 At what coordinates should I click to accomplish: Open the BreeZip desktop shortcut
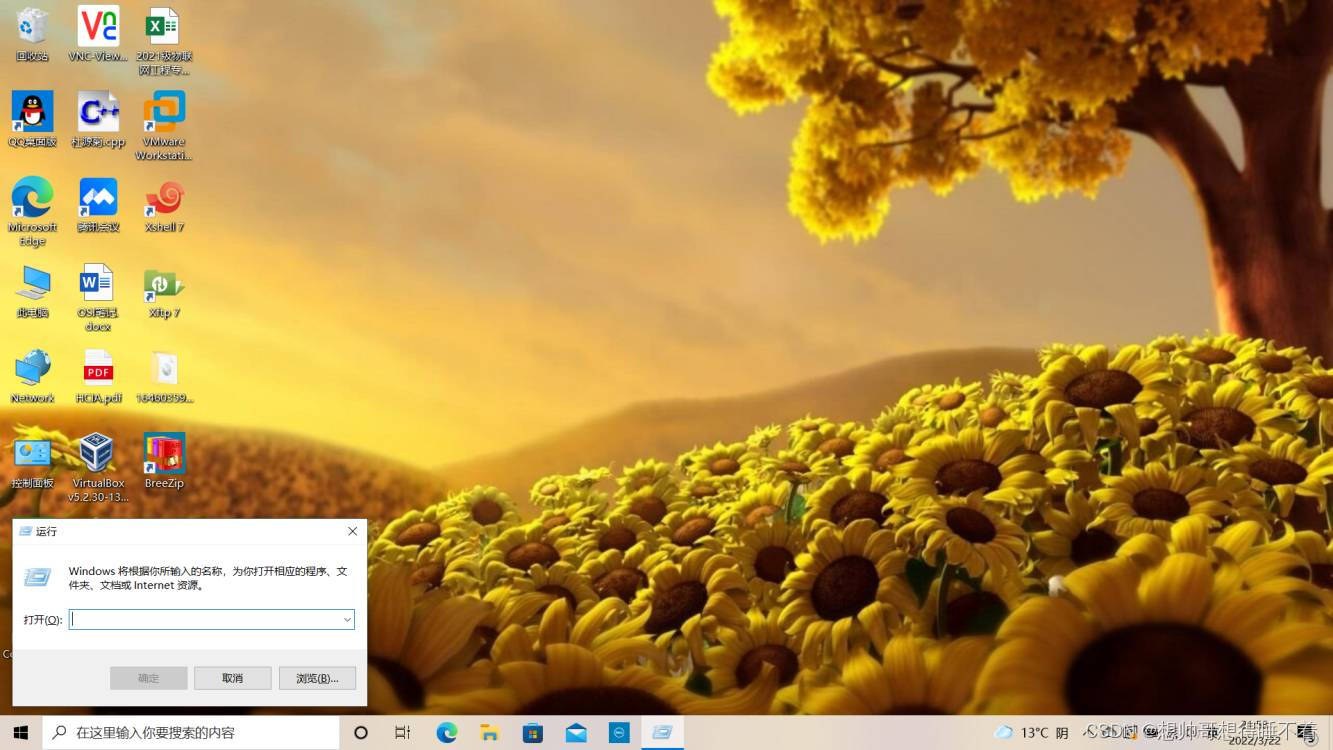pos(164,461)
